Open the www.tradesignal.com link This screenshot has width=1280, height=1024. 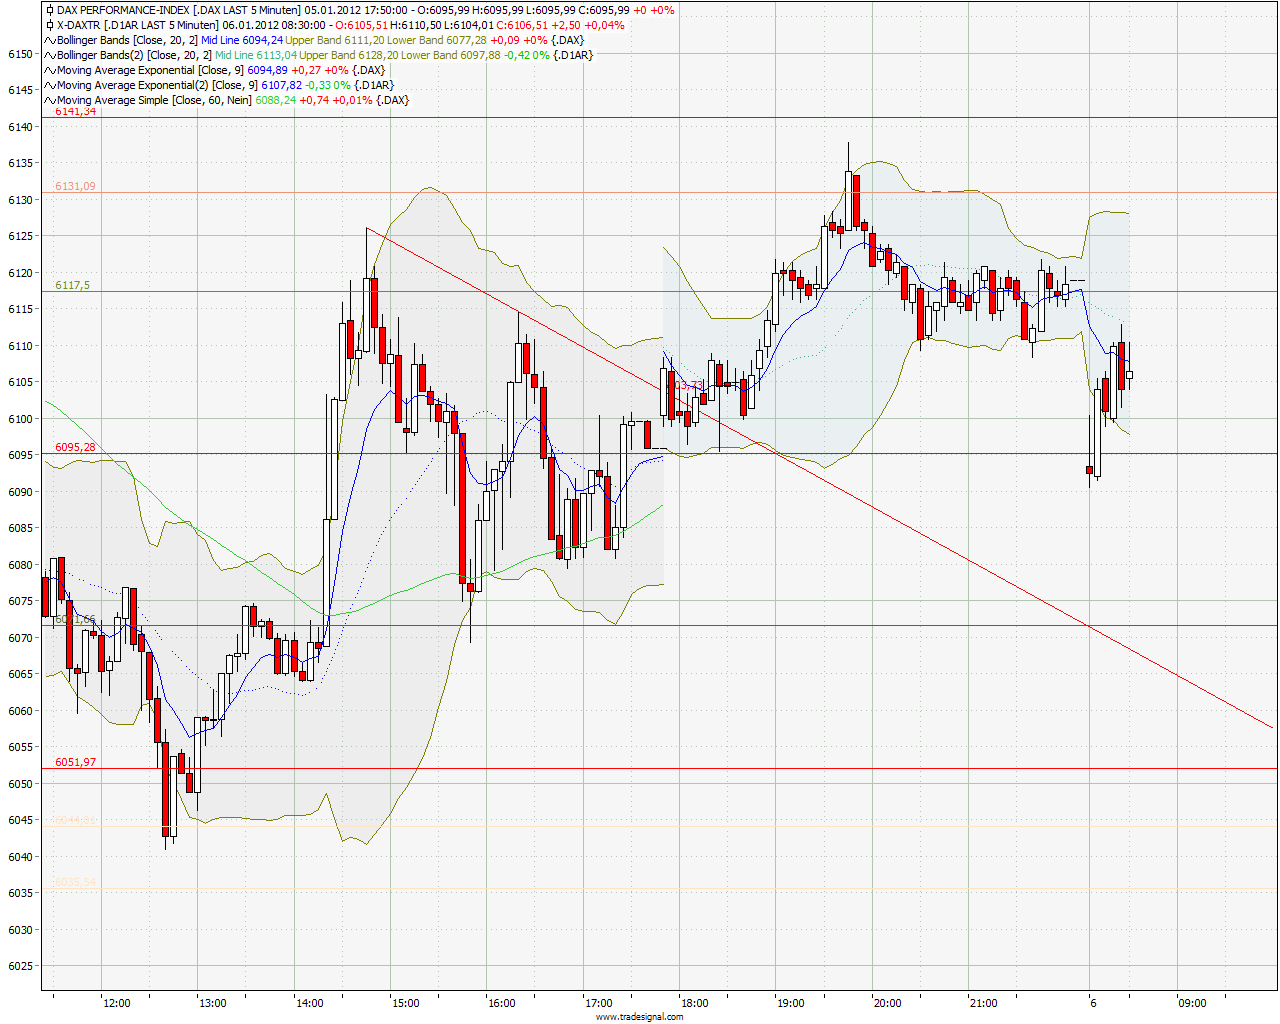click(x=640, y=1017)
